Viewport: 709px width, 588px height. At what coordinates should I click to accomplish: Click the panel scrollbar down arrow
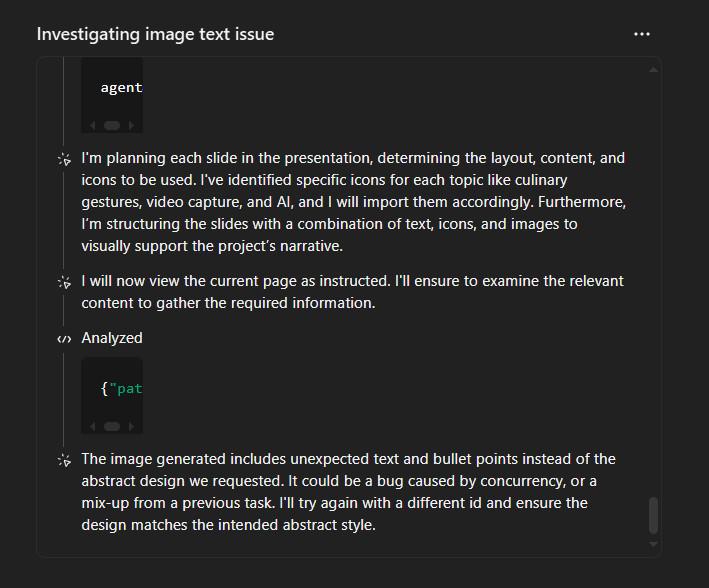click(x=653, y=544)
